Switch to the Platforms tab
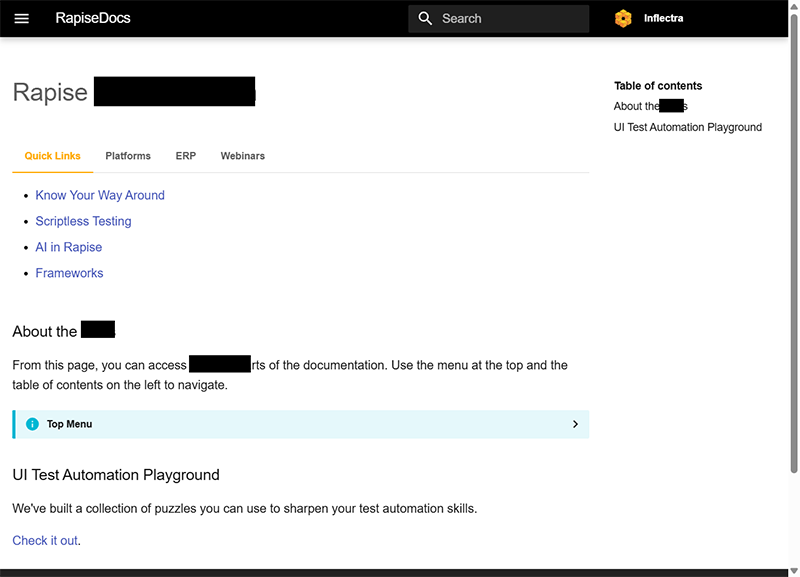This screenshot has height=577, width=800. pyautogui.click(x=128, y=156)
